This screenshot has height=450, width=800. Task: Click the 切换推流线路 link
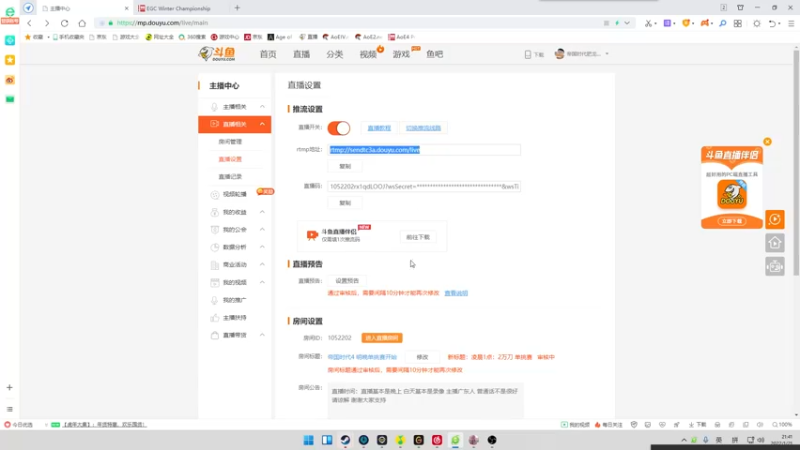click(x=423, y=128)
